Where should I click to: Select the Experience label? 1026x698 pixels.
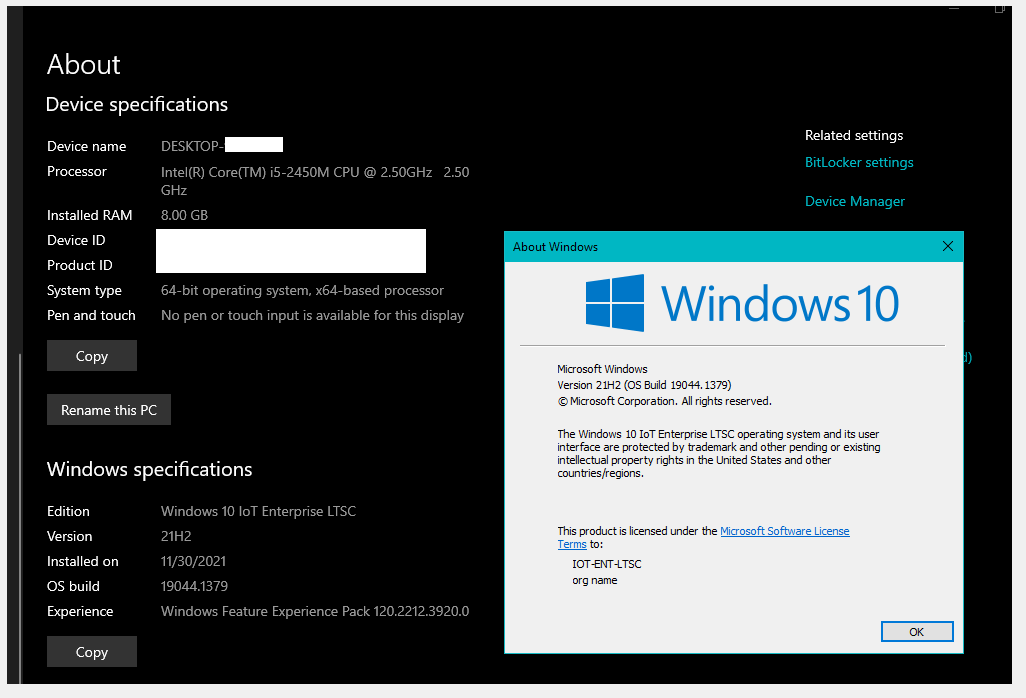pos(80,612)
